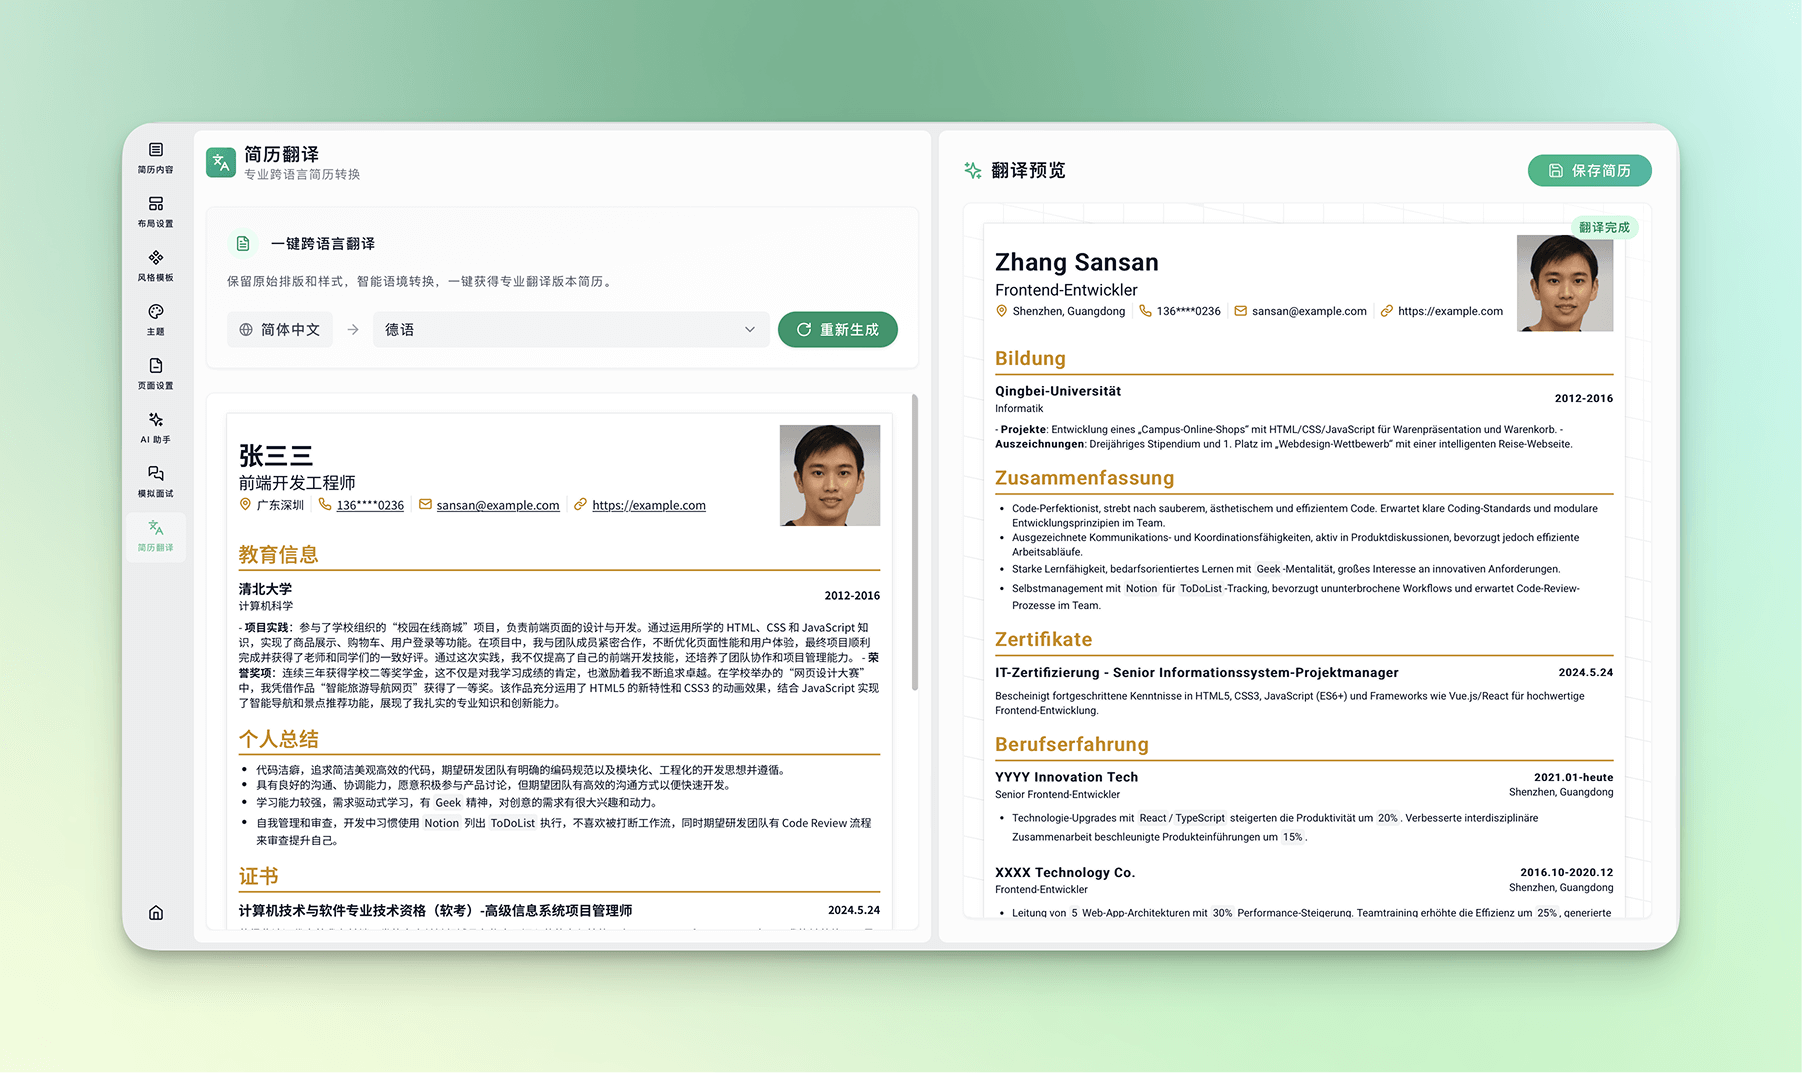The image size is (1802, 1073).
Task: Click the home icon at sidebar bottom
Action: [x=156, y=912]
